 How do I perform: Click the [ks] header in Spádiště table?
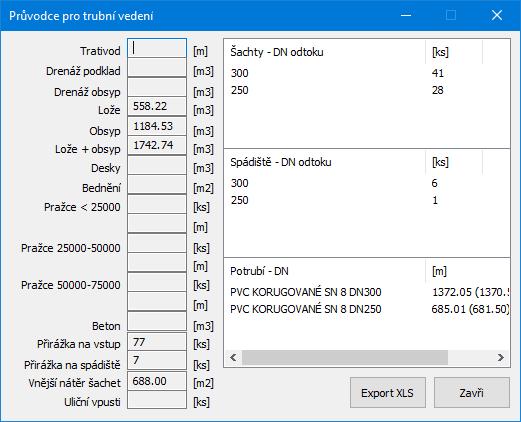point(454,162)
